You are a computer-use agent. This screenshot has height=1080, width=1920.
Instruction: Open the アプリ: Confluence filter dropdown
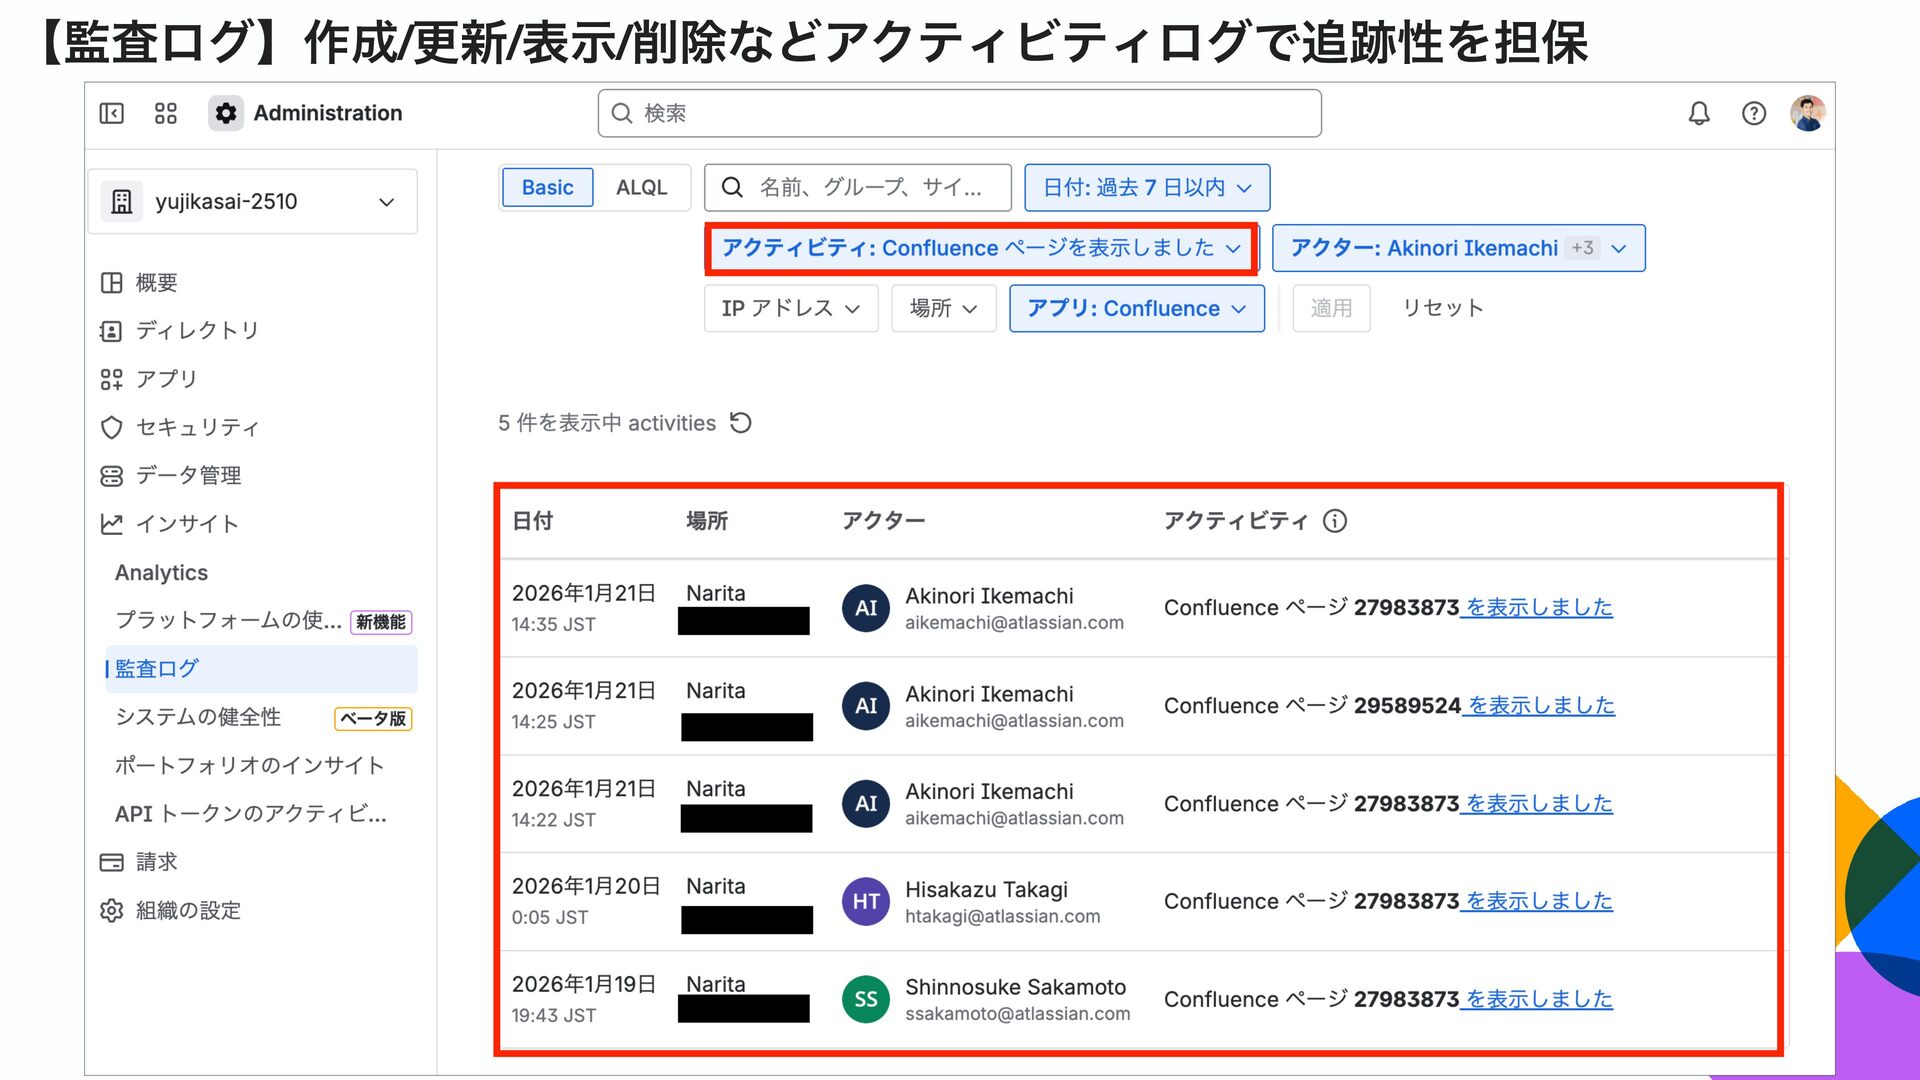(1136, 308)
